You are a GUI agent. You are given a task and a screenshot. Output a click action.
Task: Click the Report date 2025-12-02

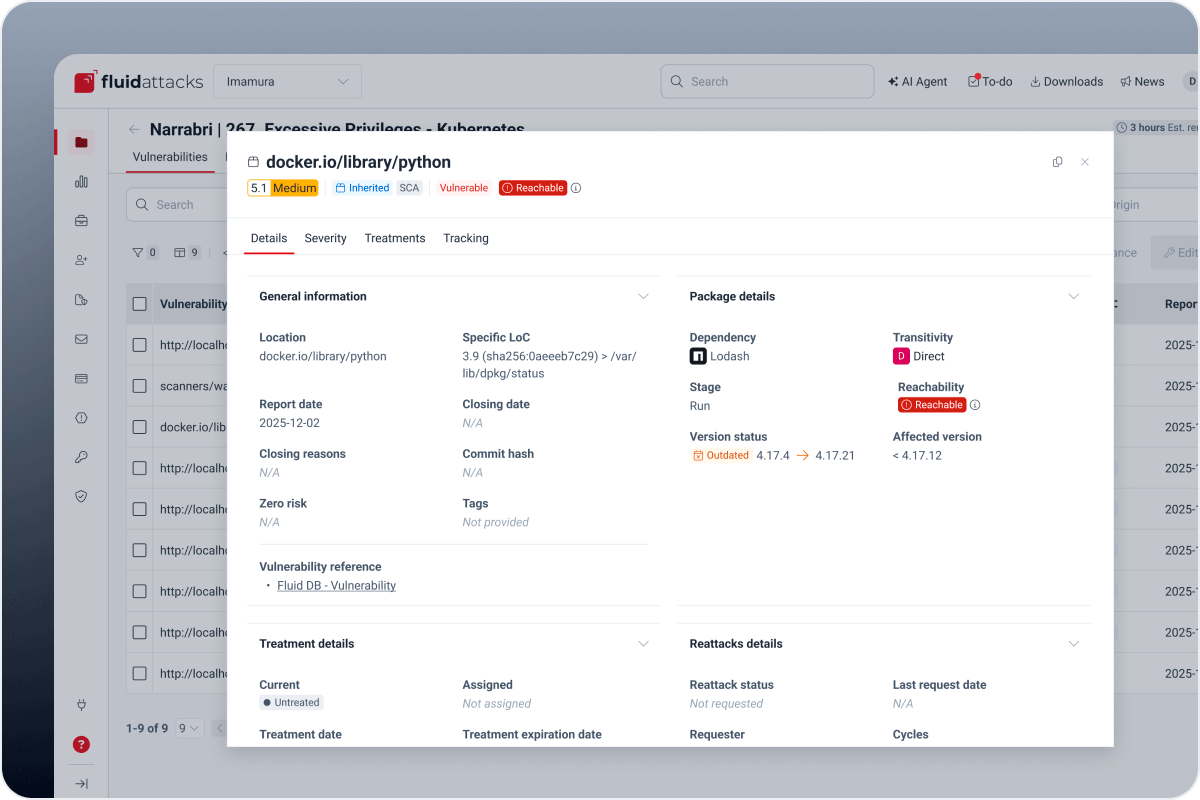tap(290, 423)
